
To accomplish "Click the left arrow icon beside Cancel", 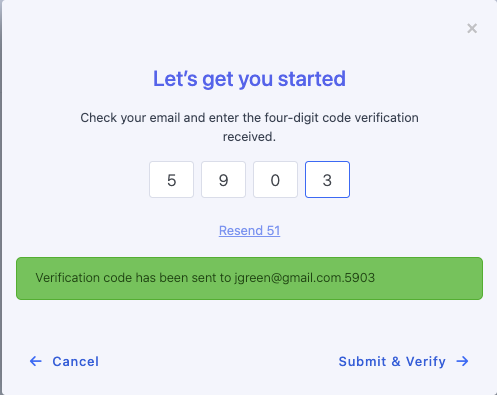I will point(36,361).
